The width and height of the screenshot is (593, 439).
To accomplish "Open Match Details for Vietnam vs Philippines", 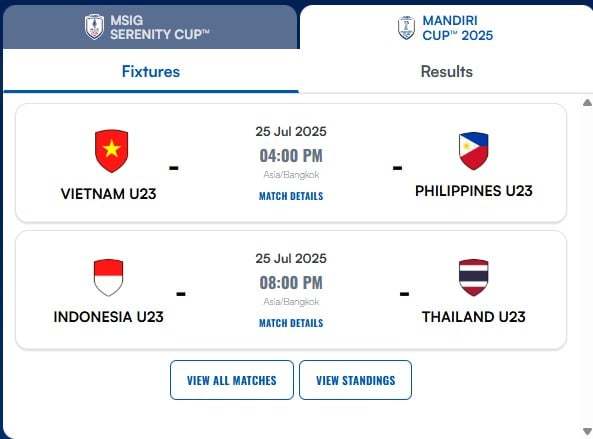I will pos(291,196).
